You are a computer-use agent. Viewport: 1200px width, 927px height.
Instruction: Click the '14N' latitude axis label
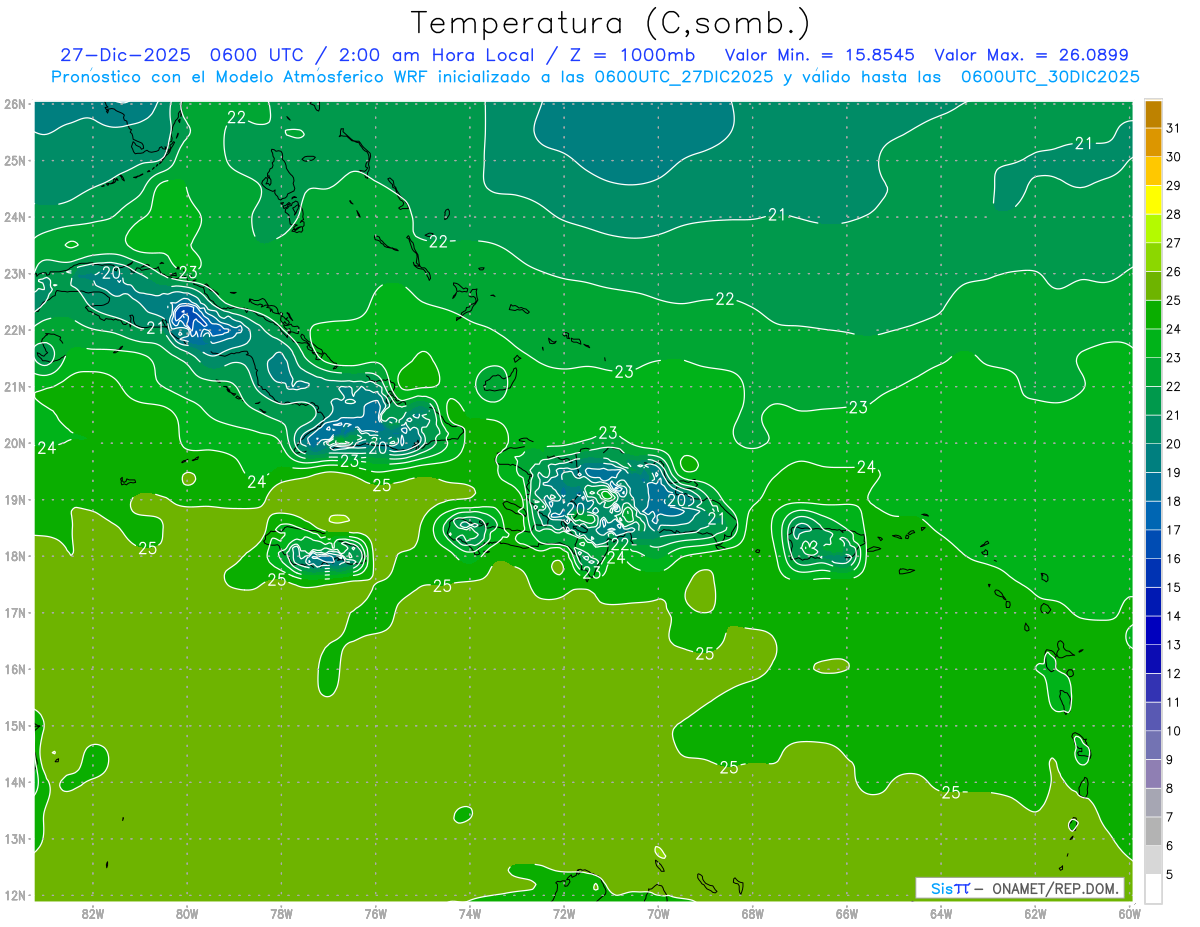click(x=14, y=782)
